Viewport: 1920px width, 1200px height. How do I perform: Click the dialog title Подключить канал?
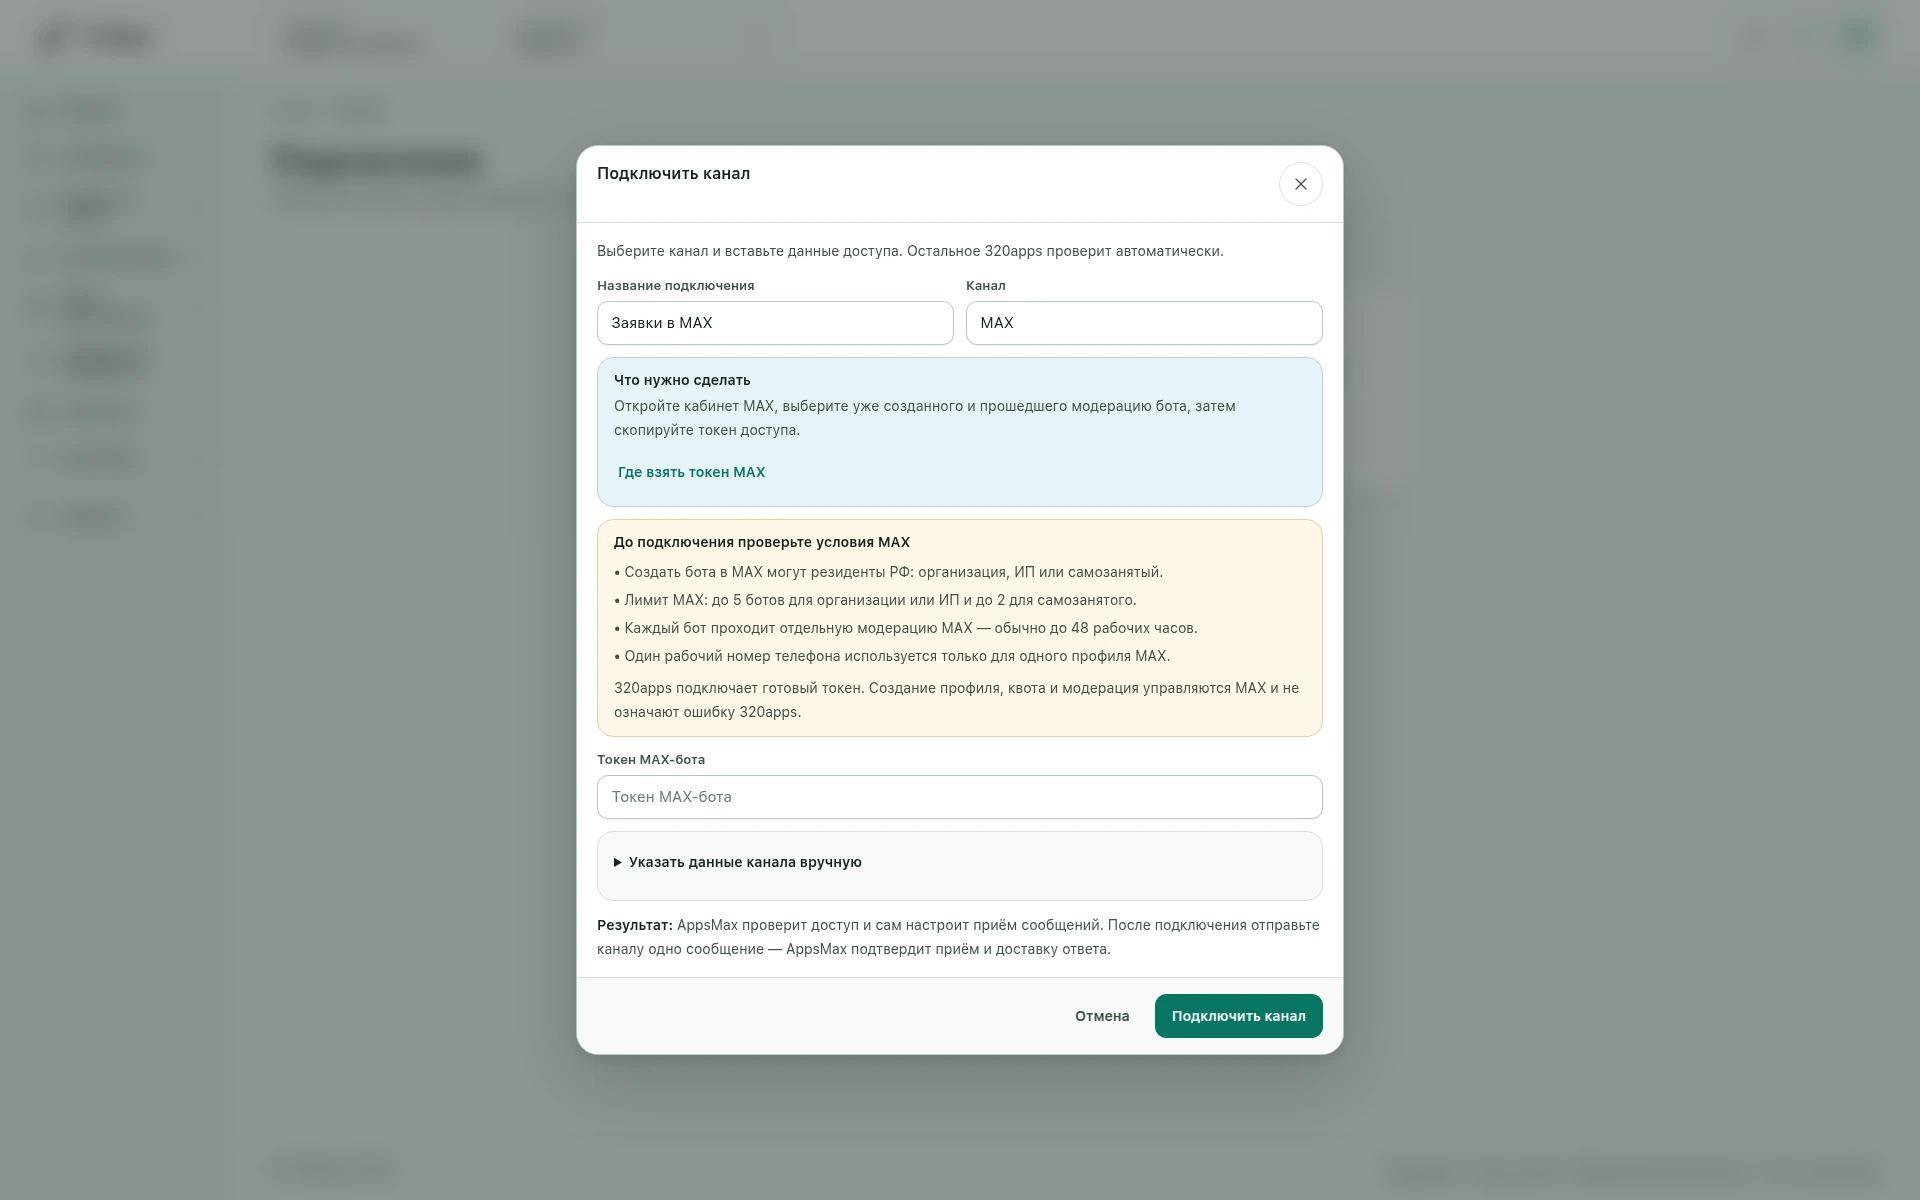coord(673,173)
